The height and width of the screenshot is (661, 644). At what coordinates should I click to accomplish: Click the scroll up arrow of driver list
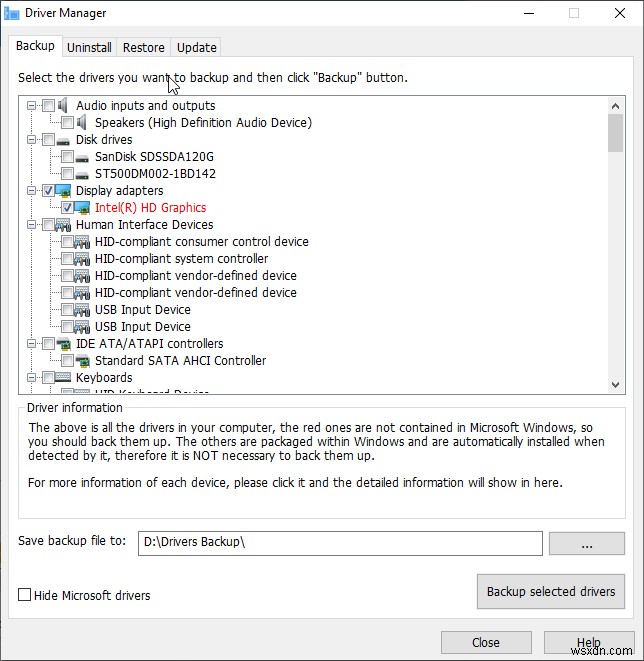[615, 106]
